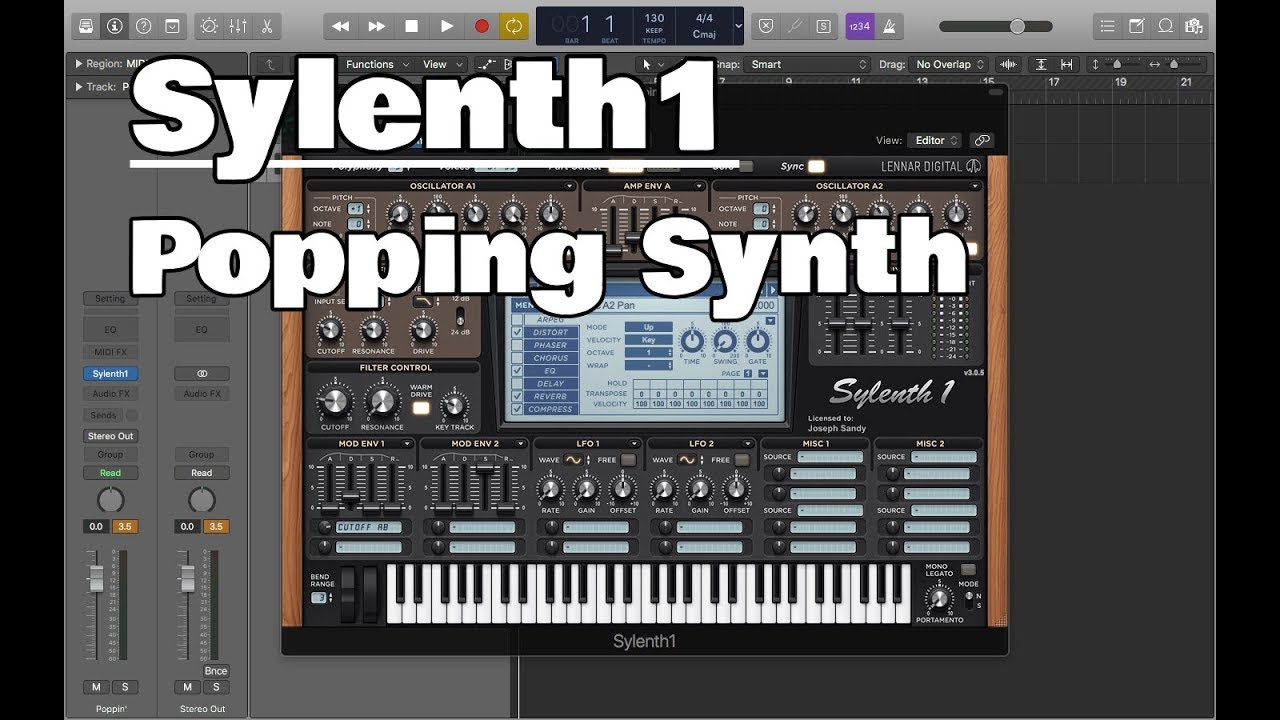This screenshot has height=720, width=1280.
Task: Click the Sylenth1 instrument slot button
Action: pos(110,374)
